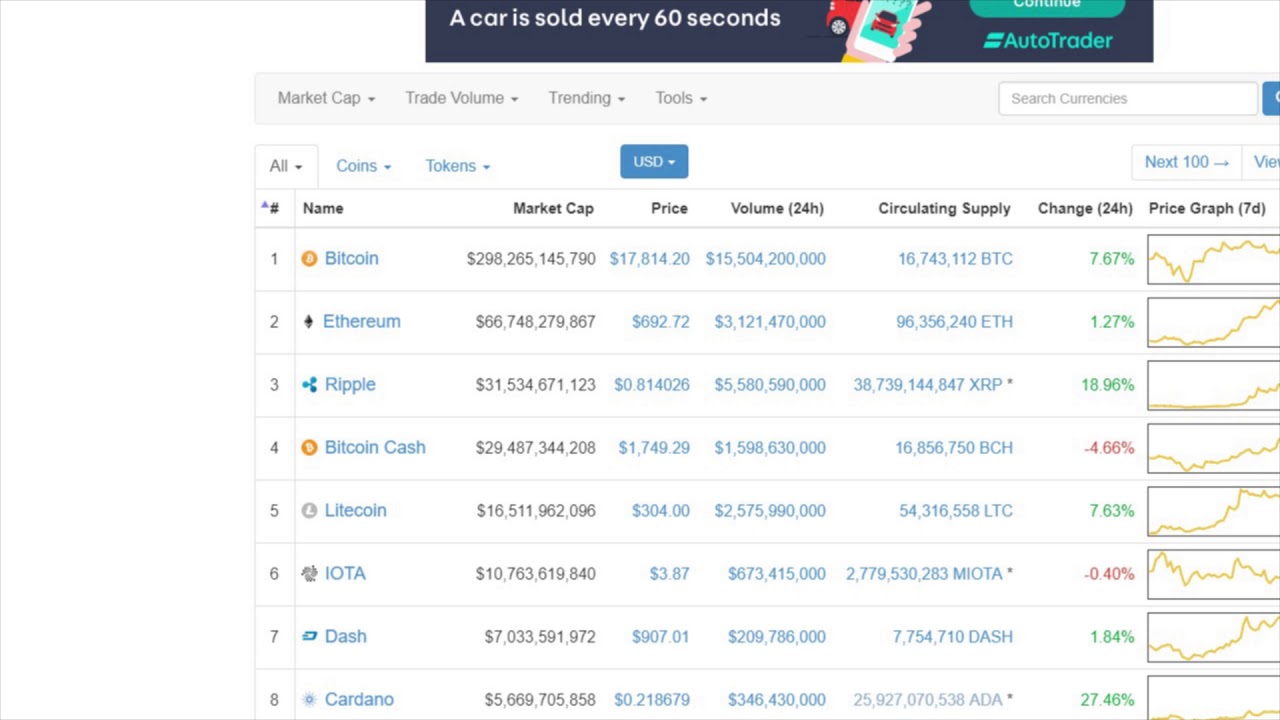Click Bitcoin Cash price $1,749.29

coord(653,448)
